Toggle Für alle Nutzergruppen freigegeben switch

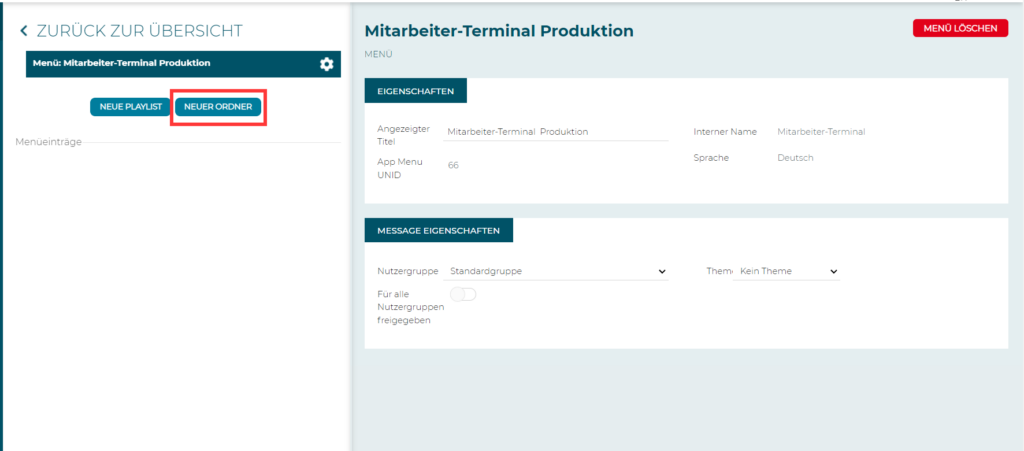463,294
